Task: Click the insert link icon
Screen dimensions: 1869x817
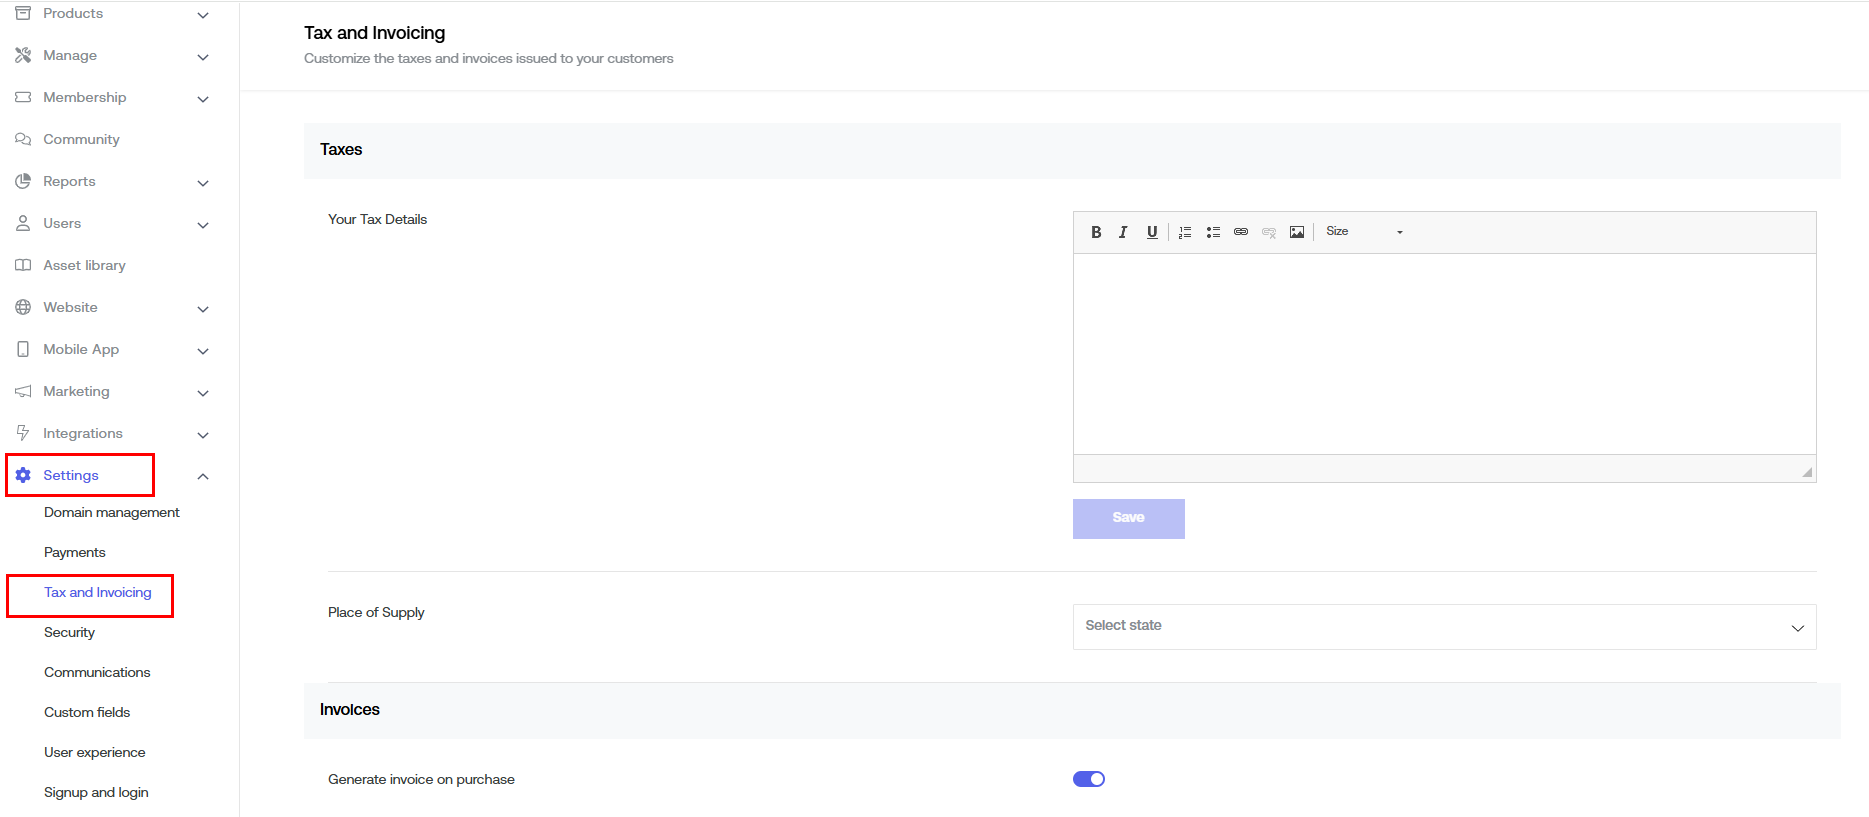Action: point(1241,232)
